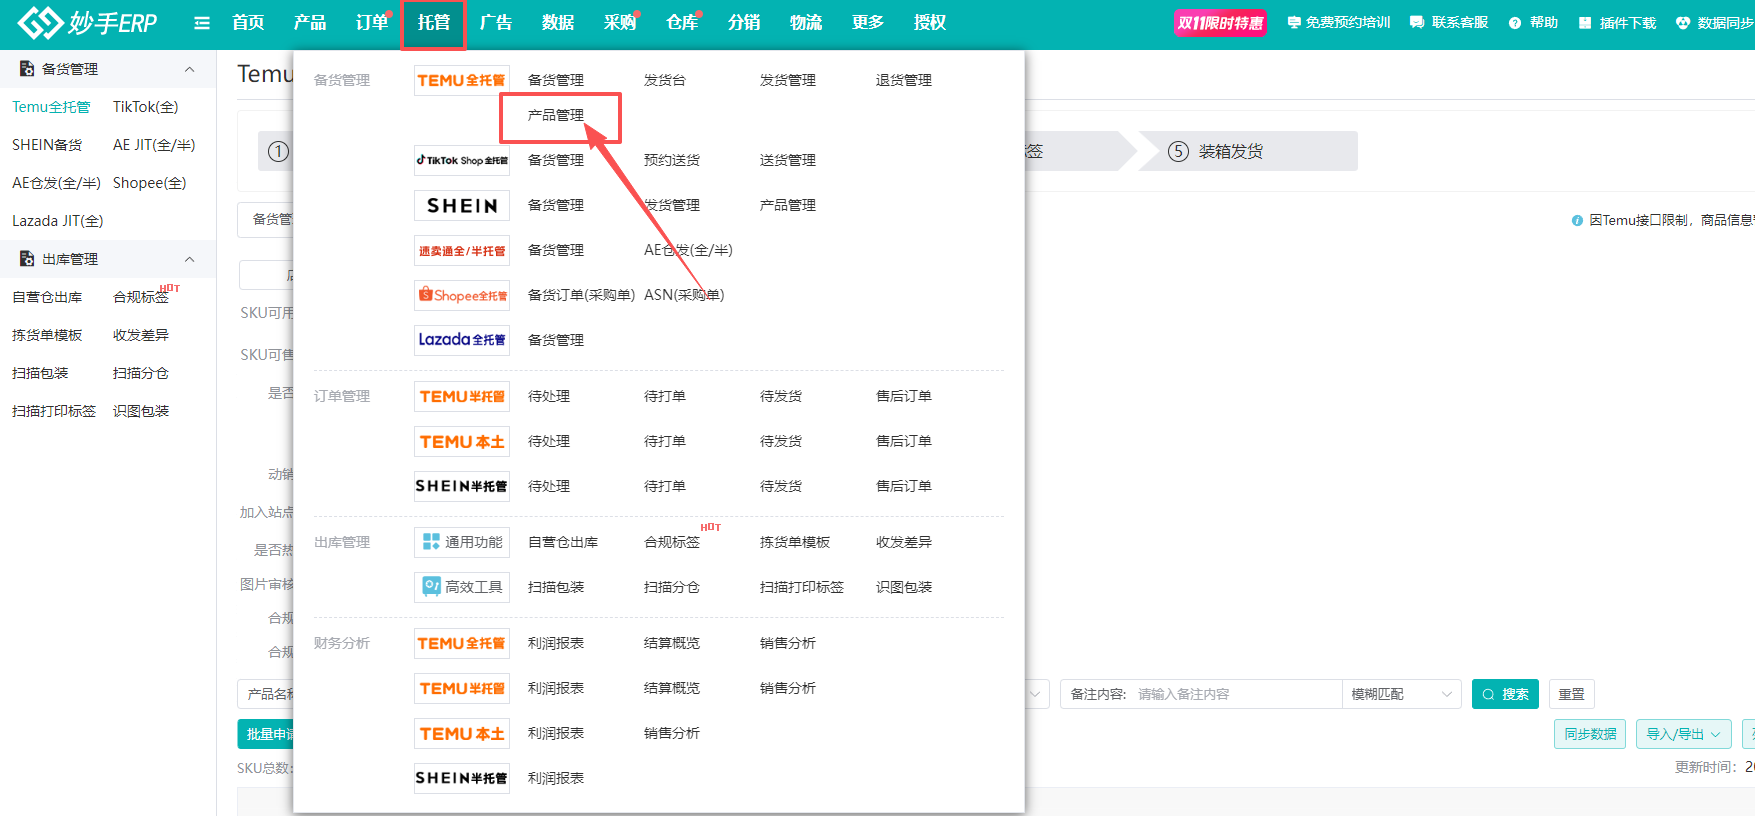
Task: Open 合规标签 link in the left sidebar
Action: (141, 297)
